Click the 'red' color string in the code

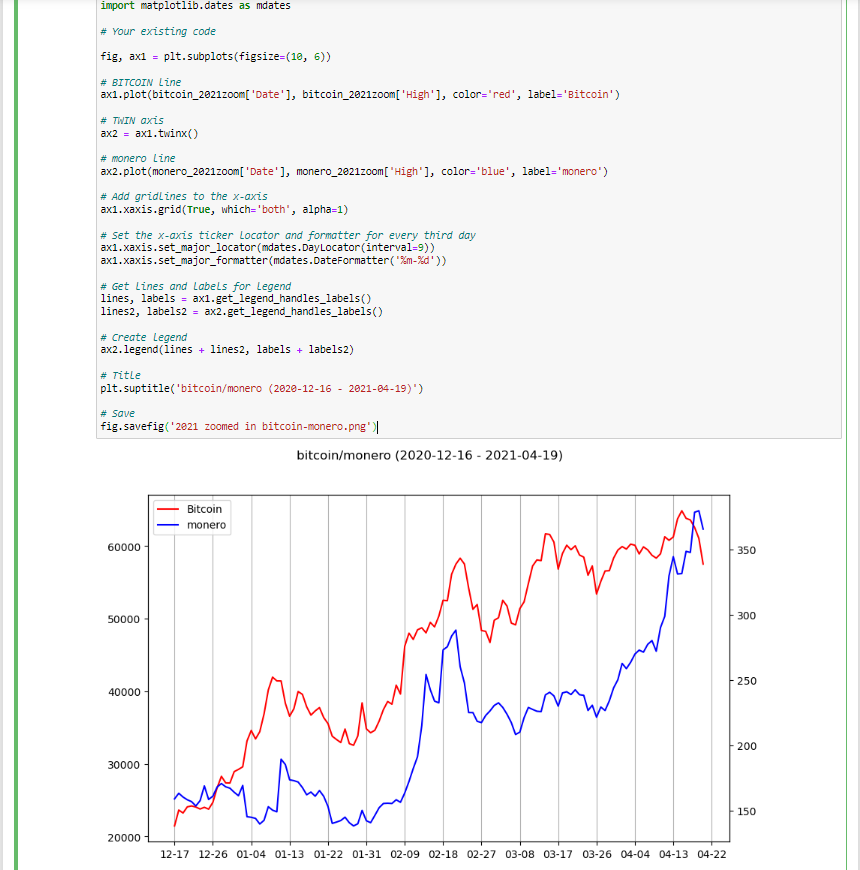[501, 95]
